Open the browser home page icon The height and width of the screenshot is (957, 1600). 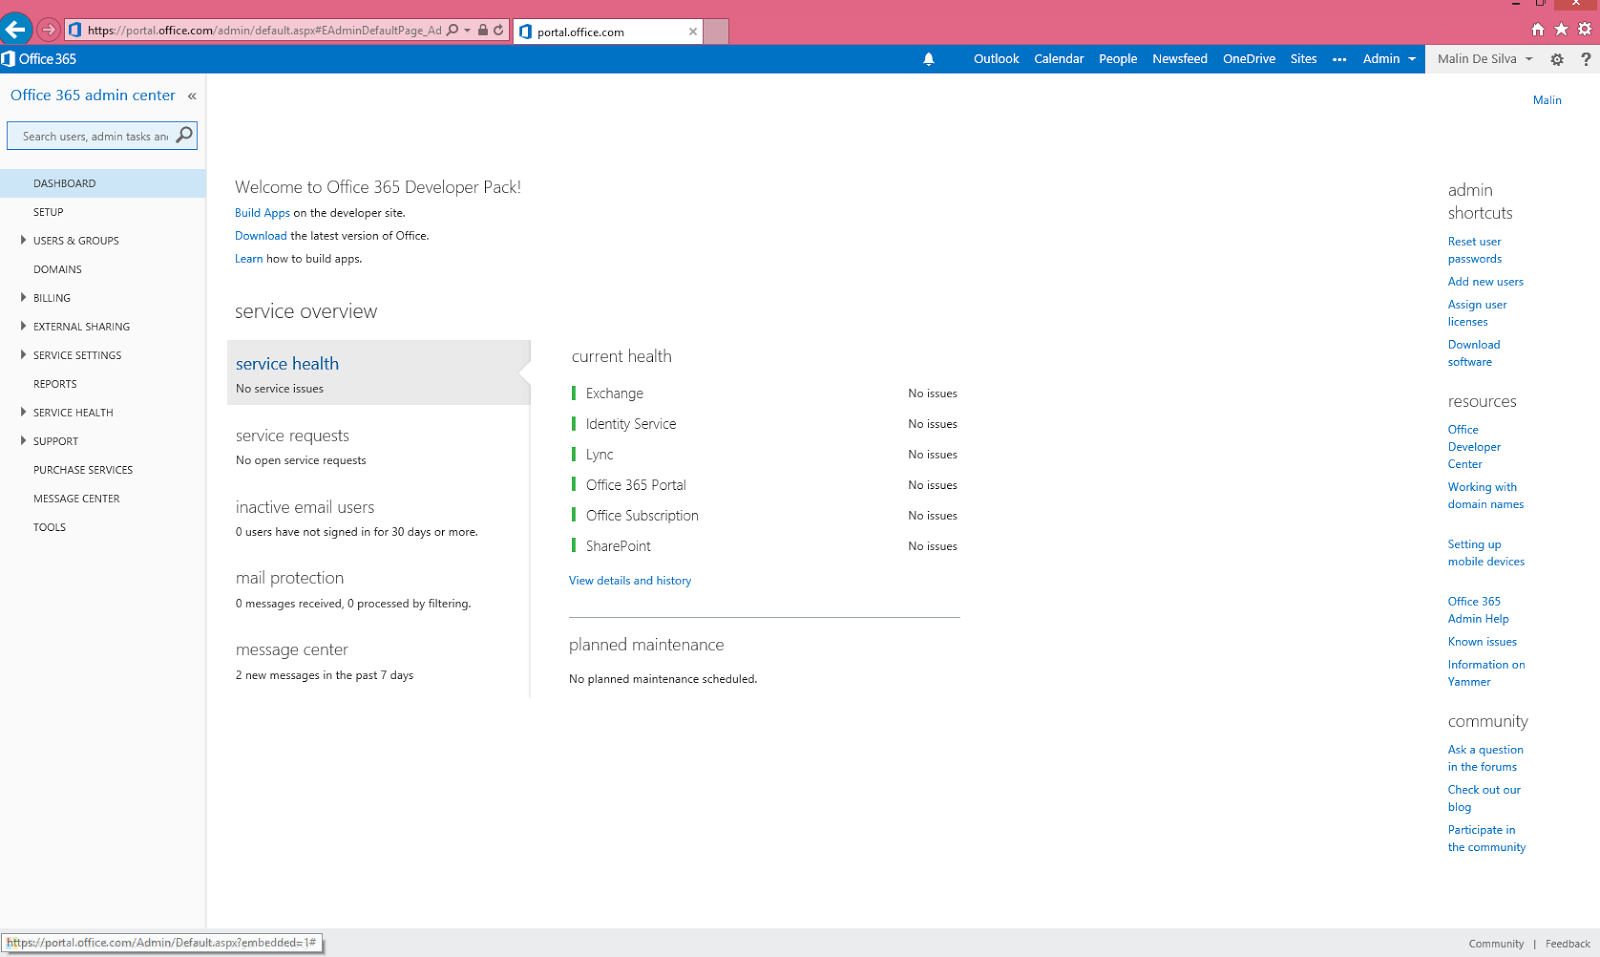click(1538, 29)
